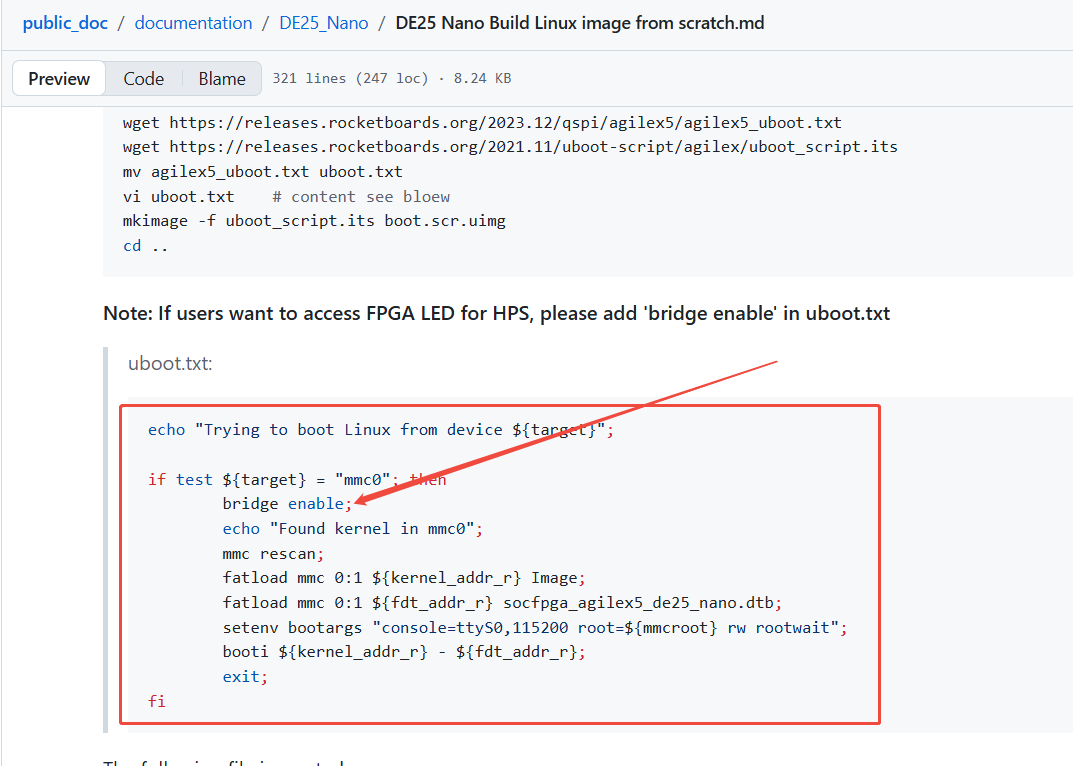
Task: Switch to the Preview tab
Action: [59, 79]
